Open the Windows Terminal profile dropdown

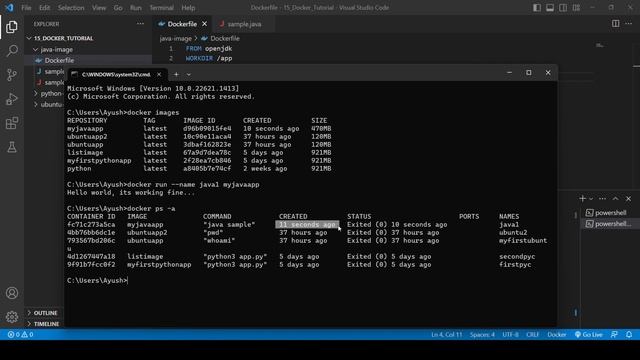tap(189, 74)
